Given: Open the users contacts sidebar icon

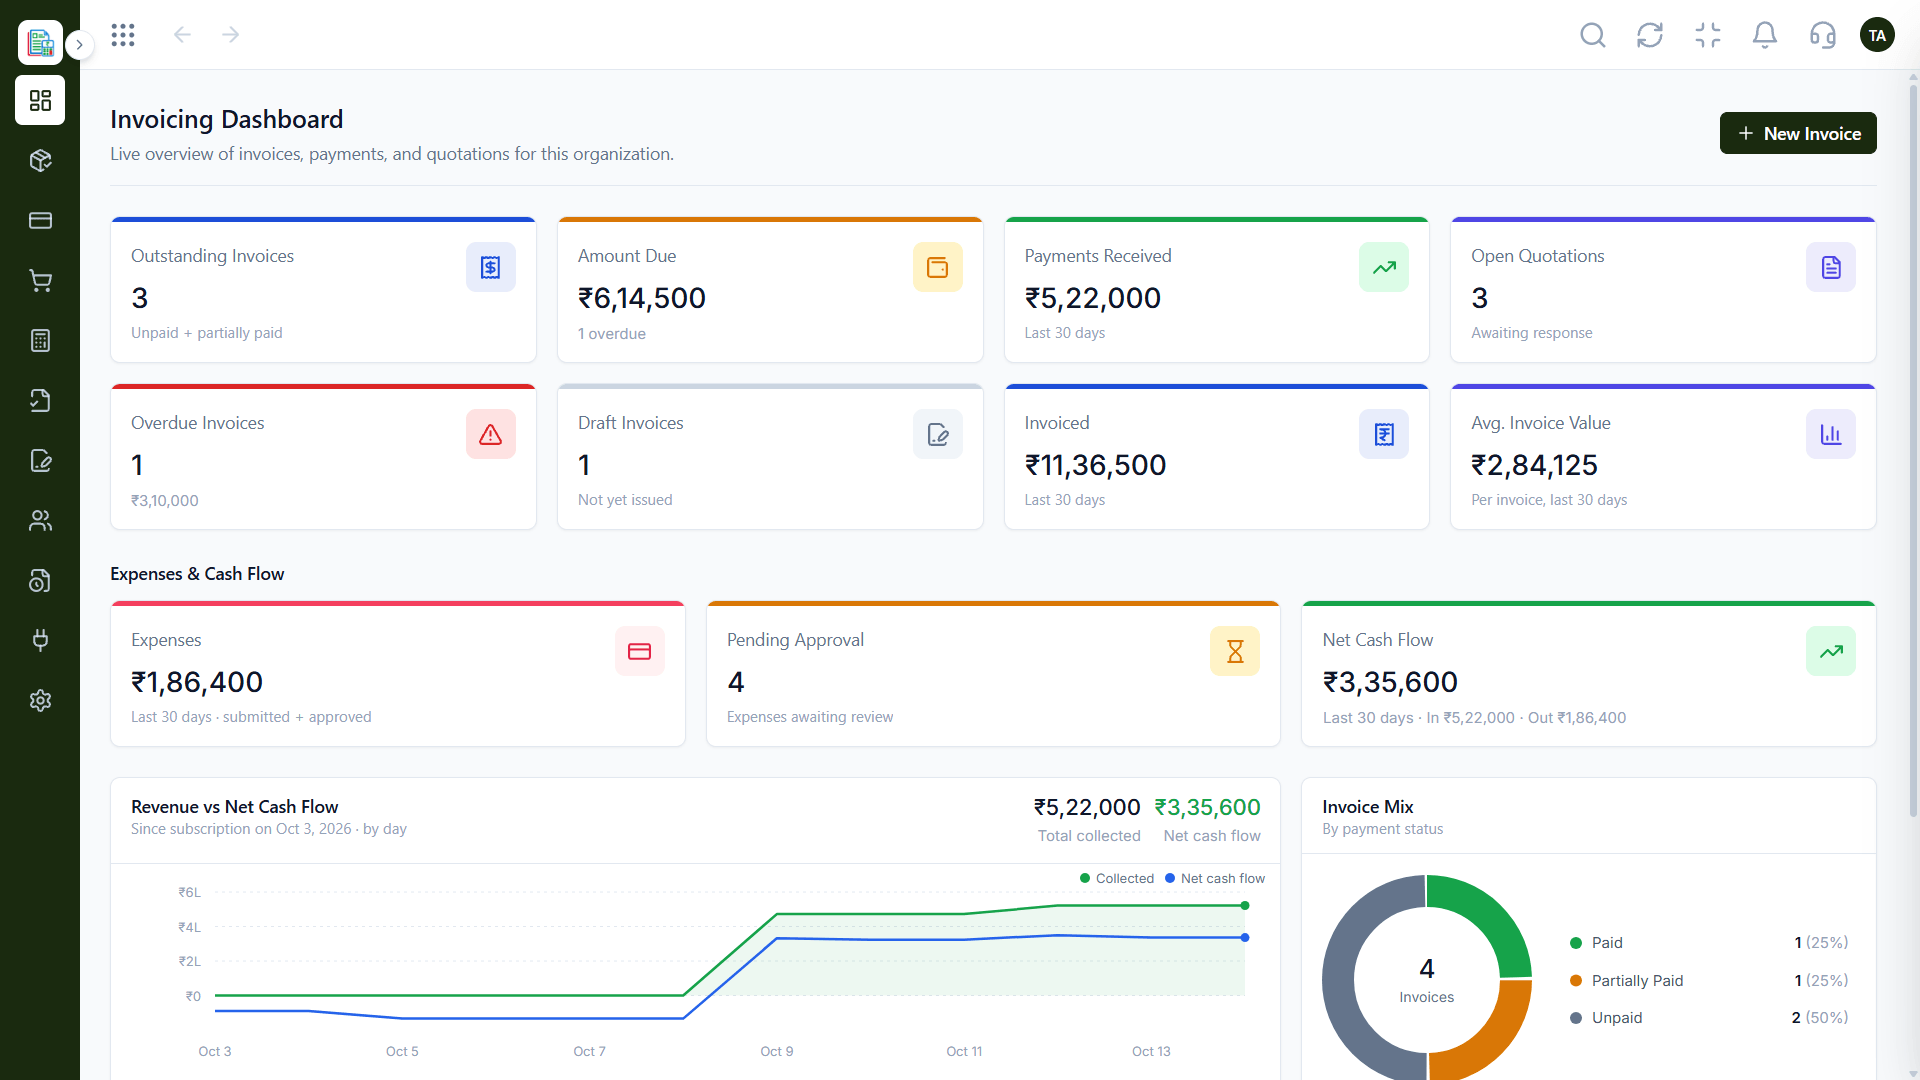Looking at the screenshot, I should pos(40,520).
